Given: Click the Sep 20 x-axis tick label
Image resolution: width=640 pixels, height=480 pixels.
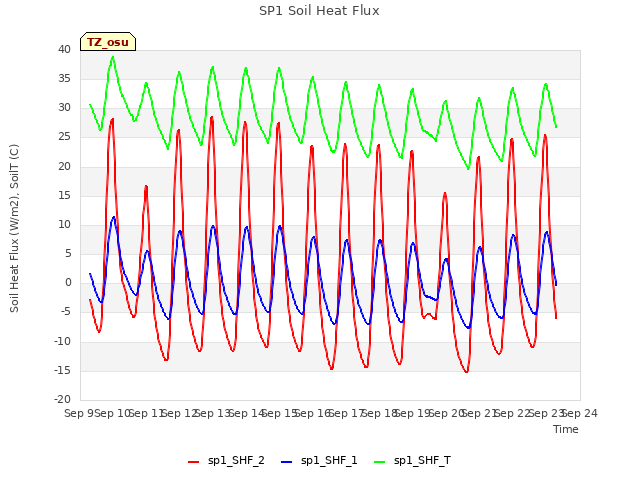Looking at the screenshot, I should [x=446, y=413].
